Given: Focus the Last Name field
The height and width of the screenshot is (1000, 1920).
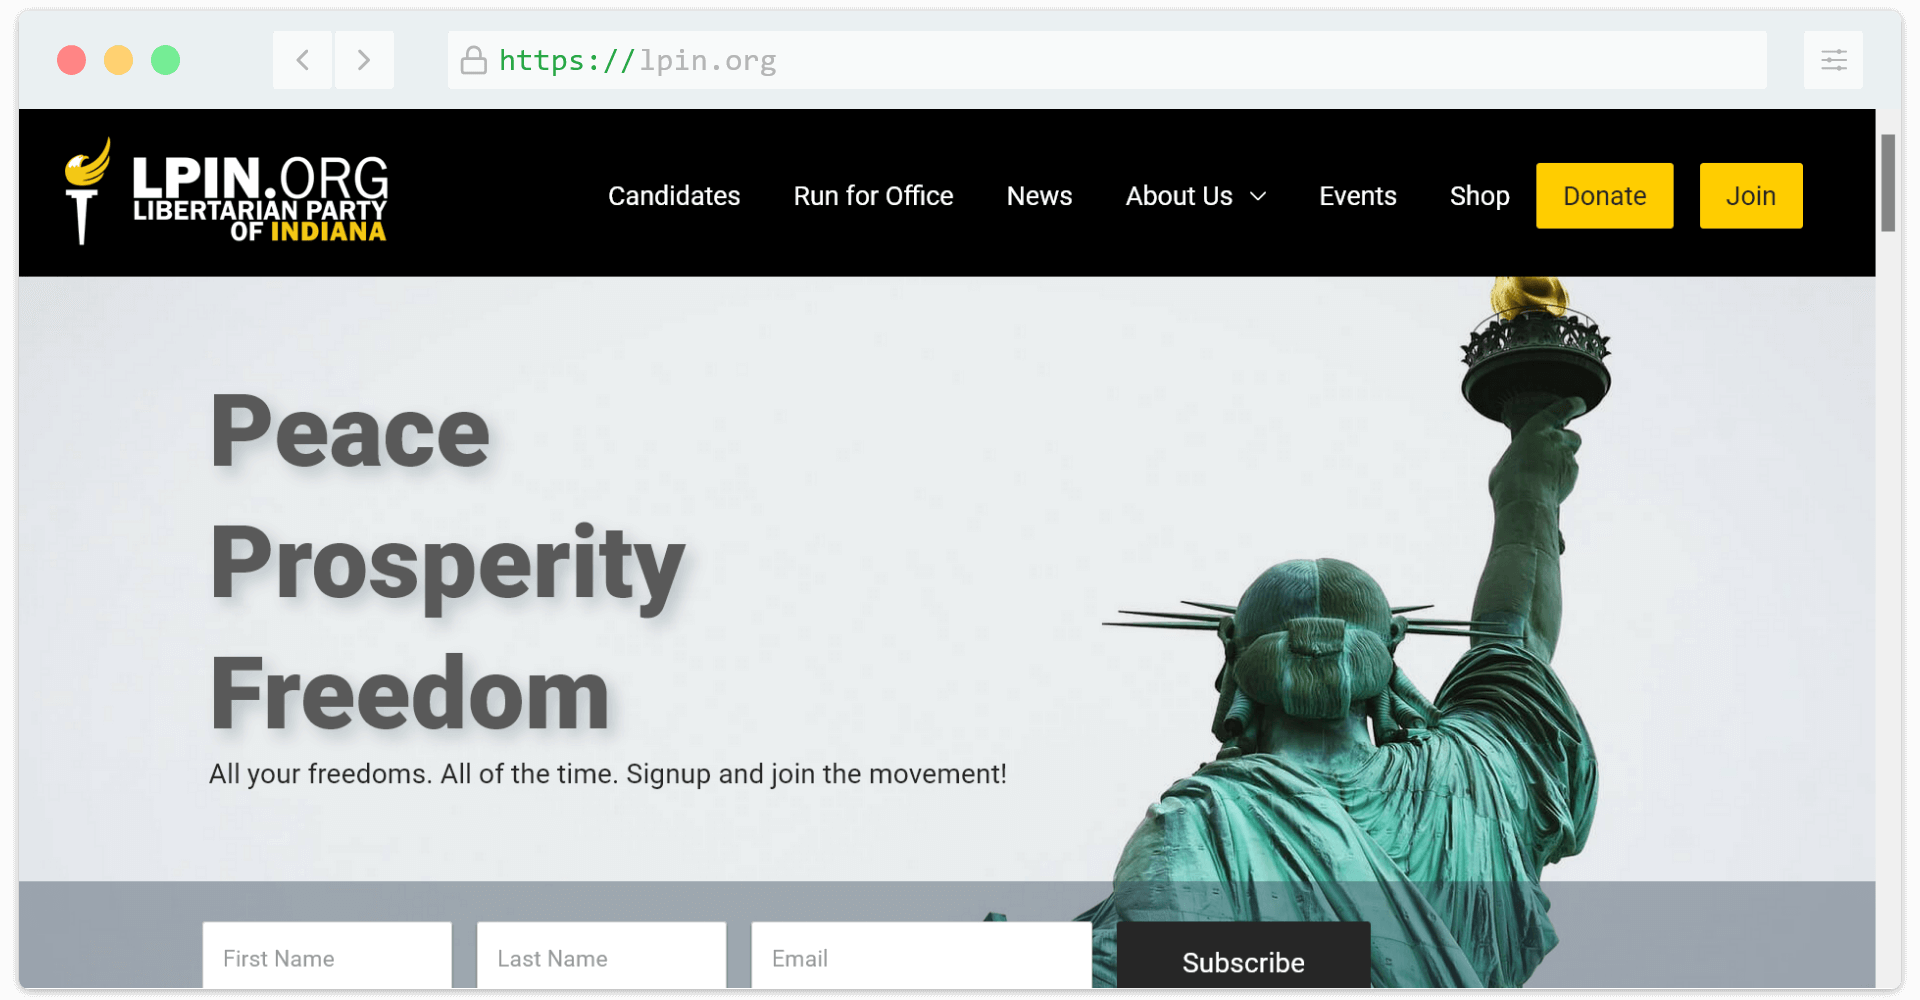Looking at the screenshot, I should point(601,955).
